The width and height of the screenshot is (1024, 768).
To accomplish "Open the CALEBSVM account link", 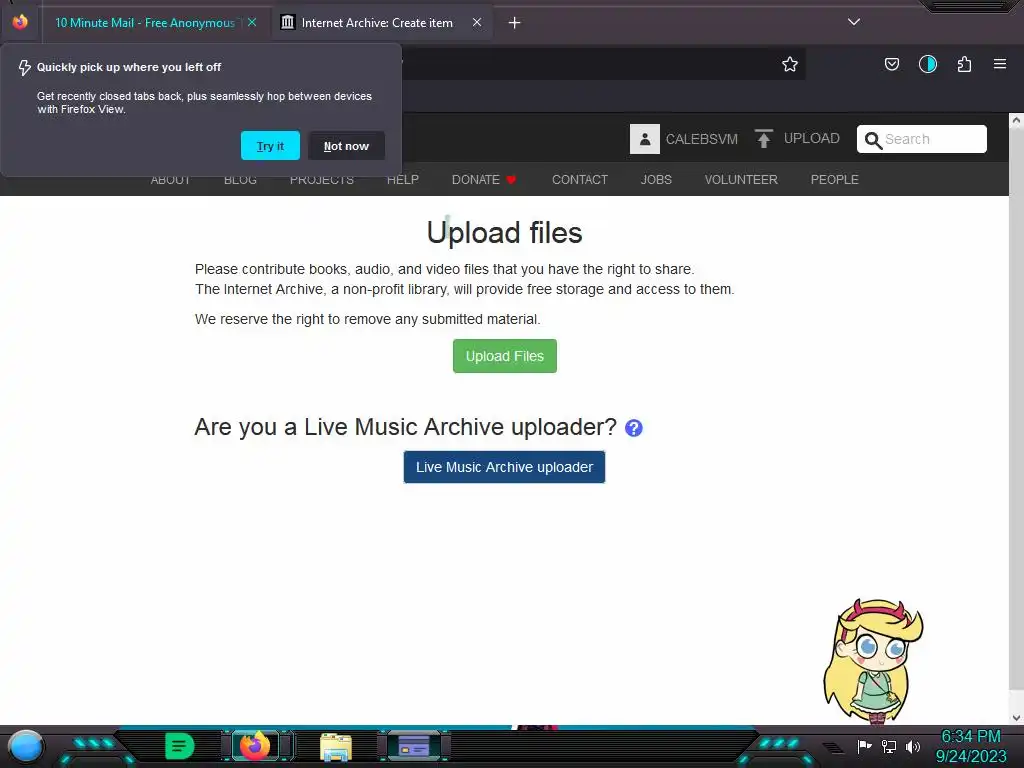I will coord(701,139).
